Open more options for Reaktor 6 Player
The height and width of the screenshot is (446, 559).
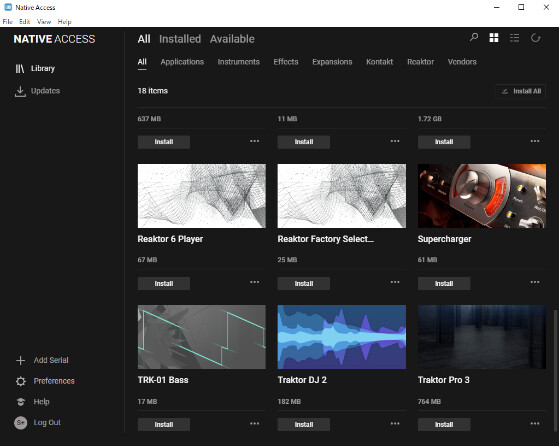pos(255,282)
